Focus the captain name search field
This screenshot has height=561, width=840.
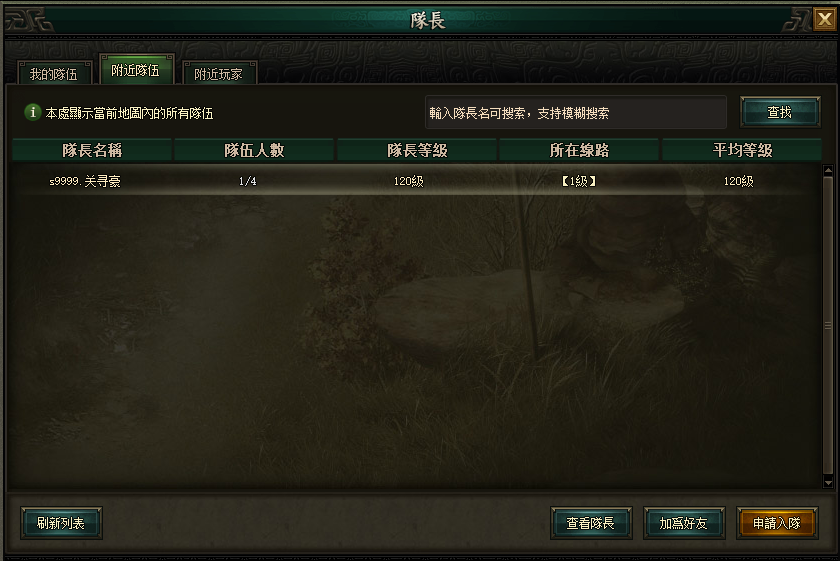[576, 113]
